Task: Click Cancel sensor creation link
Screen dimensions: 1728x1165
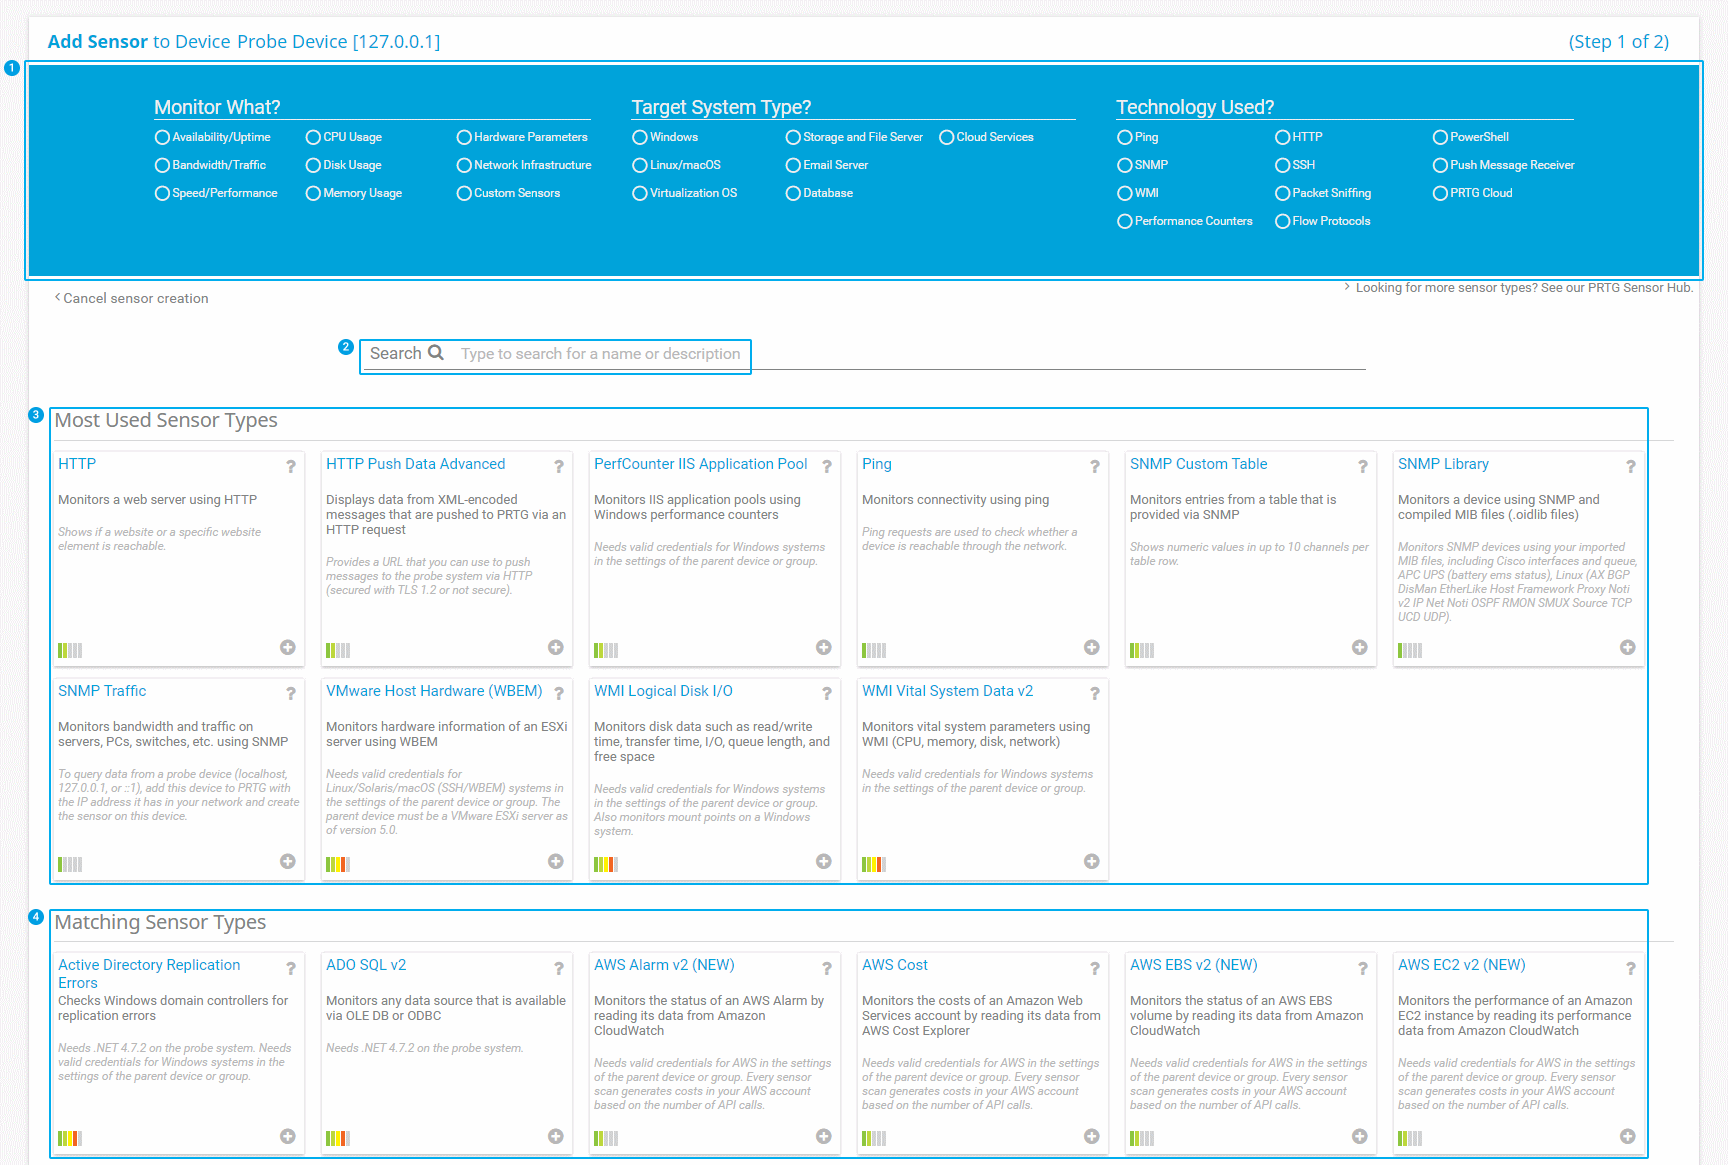Action: [135, 298]
